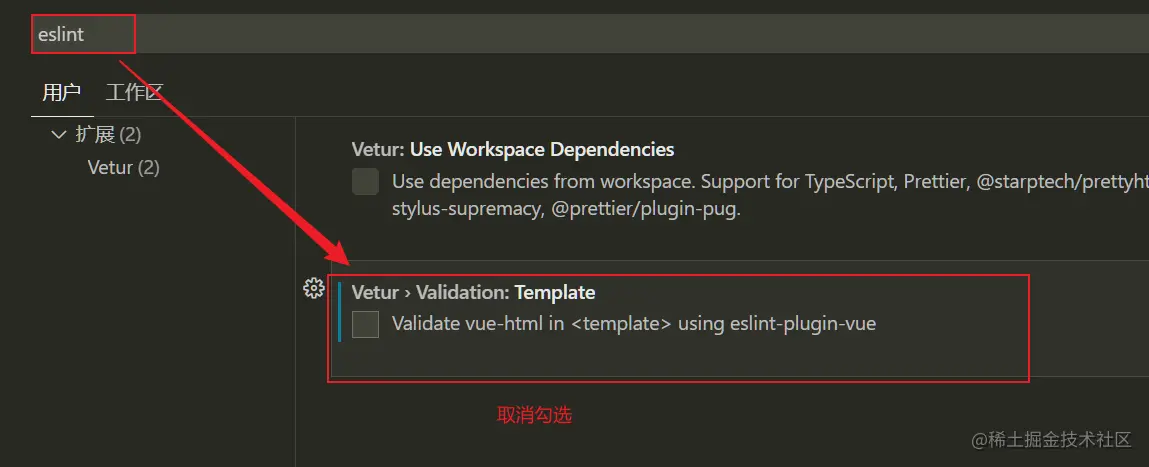Switch to the 工作区 settings tab
The height and width of the screenshot is (467, 1149).
(x=134, y=93)
